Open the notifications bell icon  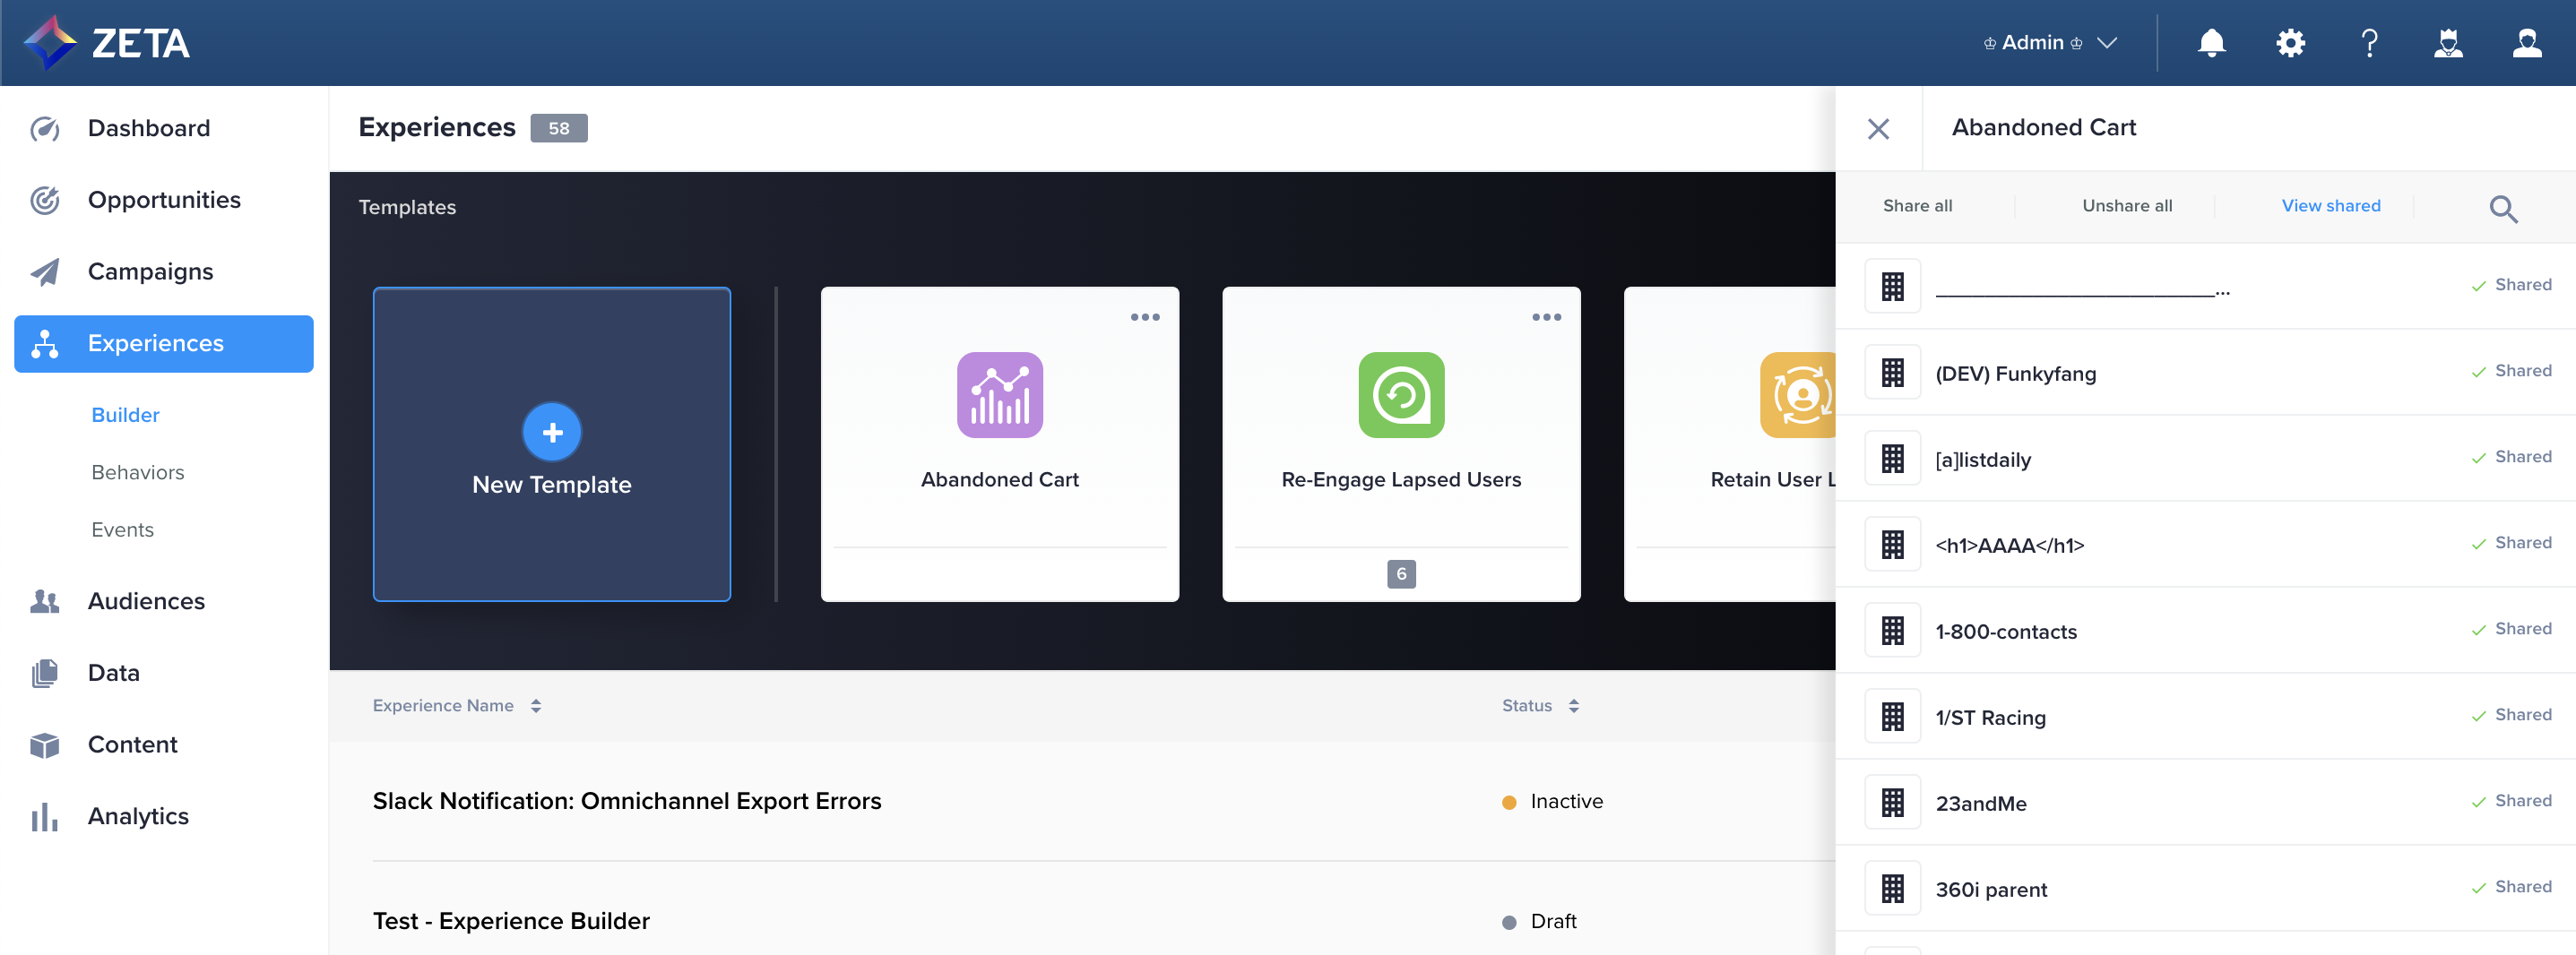(2211, 43)
